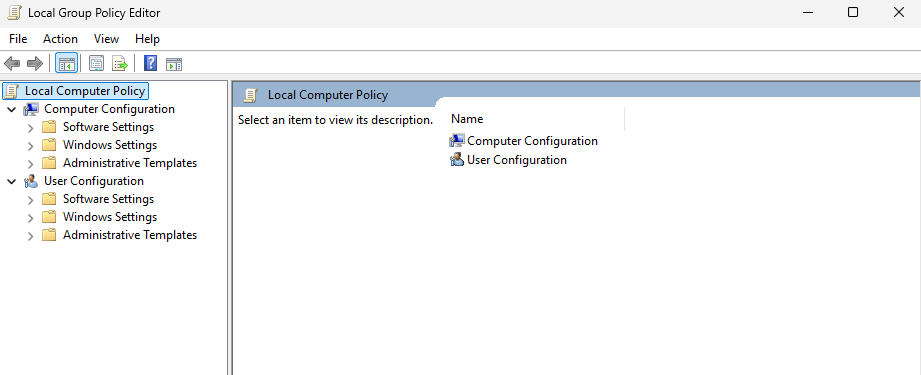Click Local Computer Policy scroll icon in tree
The height and width of the screenshot is (375, 921).
pyautogui.click(x=12, y=91)
